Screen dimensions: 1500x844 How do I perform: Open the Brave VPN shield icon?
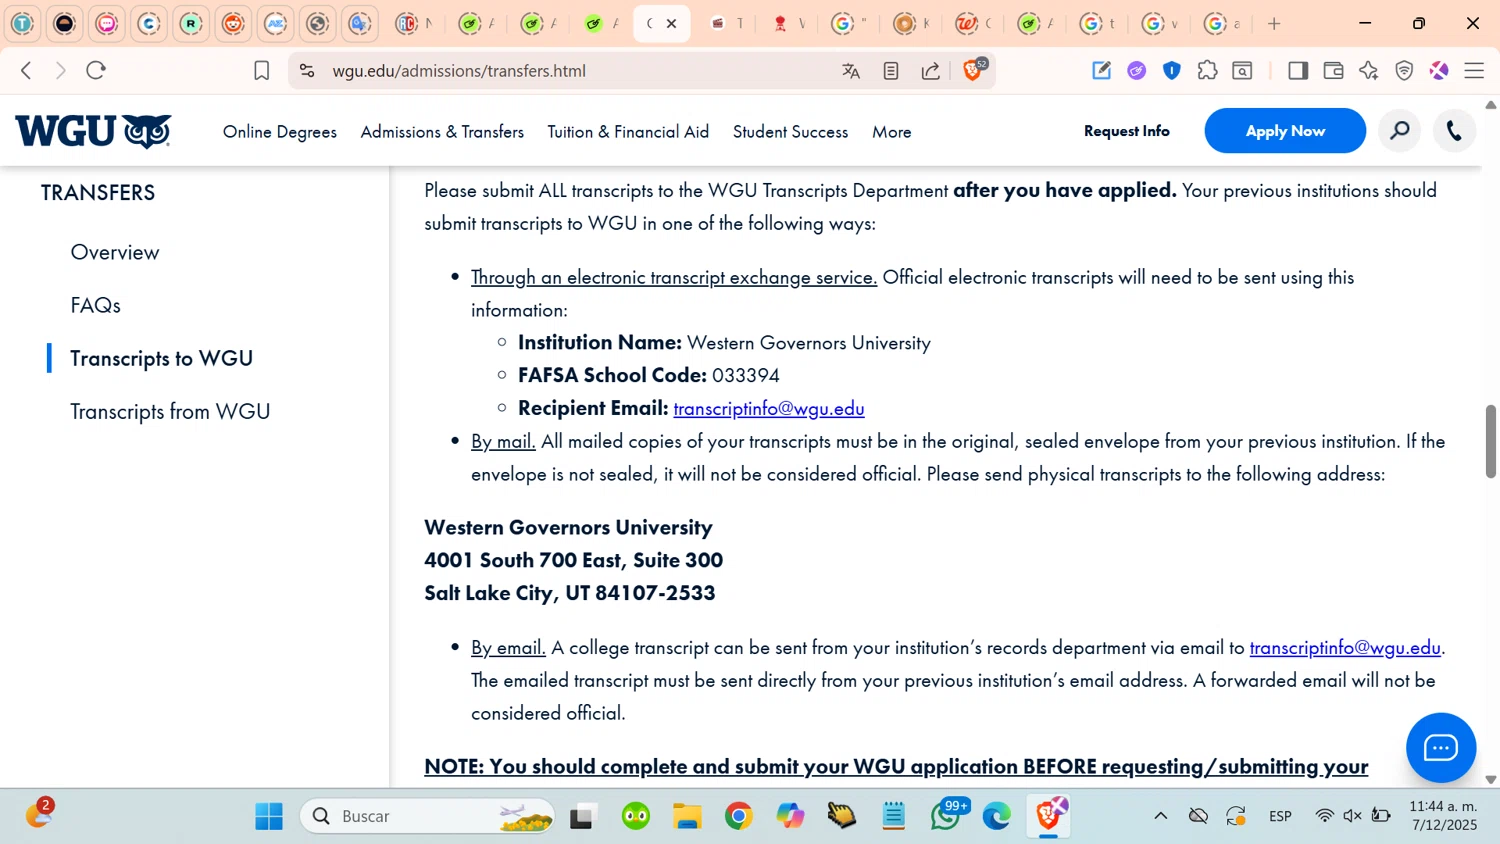click(x=1404, y=70)
